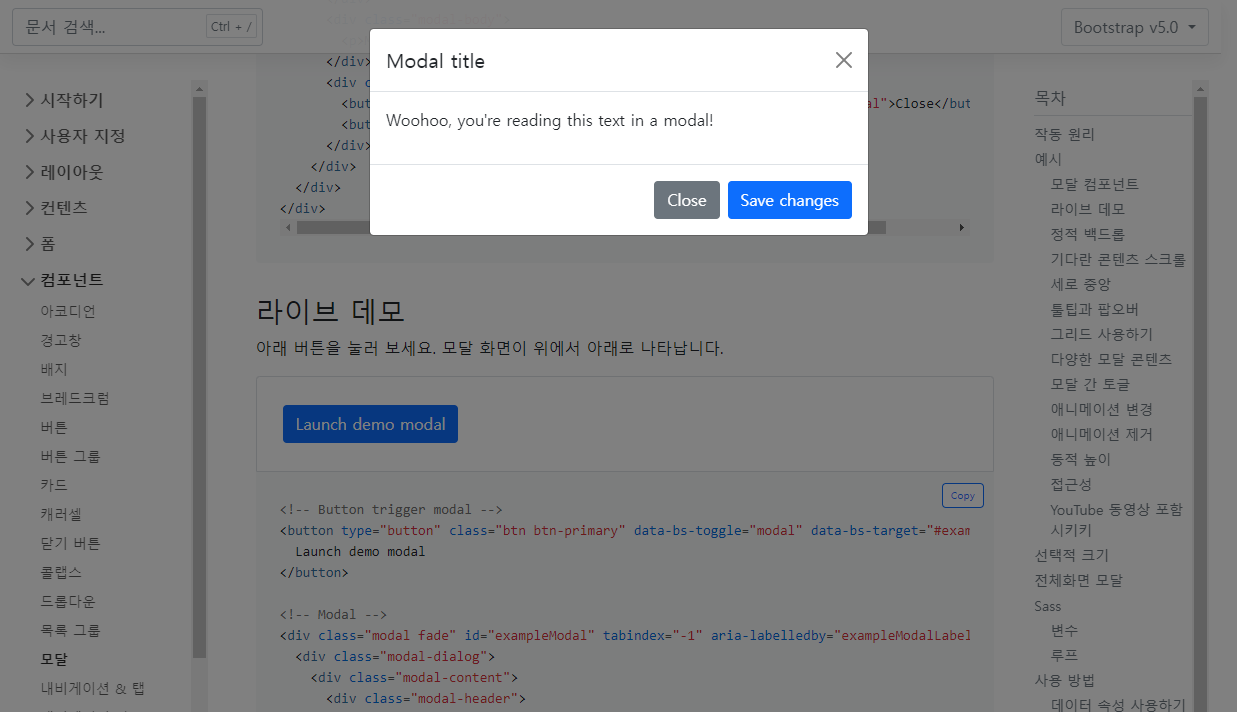The height and width of the screenshot is (712, 1237).
Task: Expand the 레이아웃 sidebar section
Action: [63, 172]
